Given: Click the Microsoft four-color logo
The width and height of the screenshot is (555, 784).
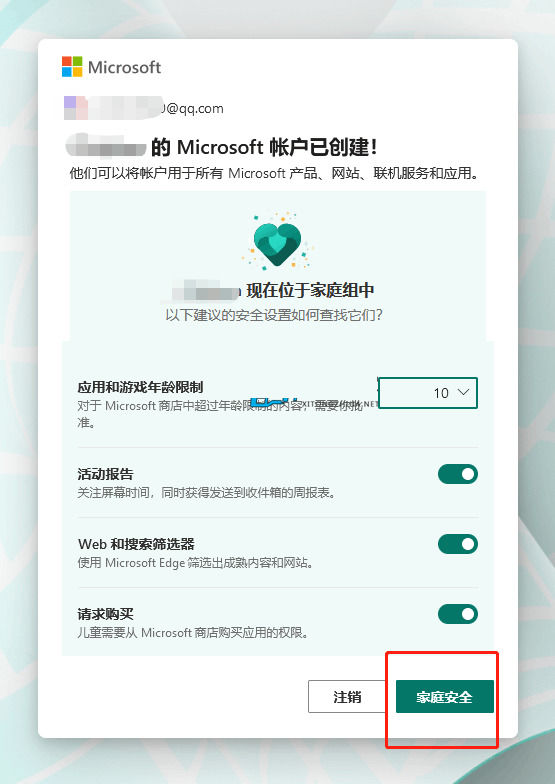Looking at the screenshot, I should [72, 66].
